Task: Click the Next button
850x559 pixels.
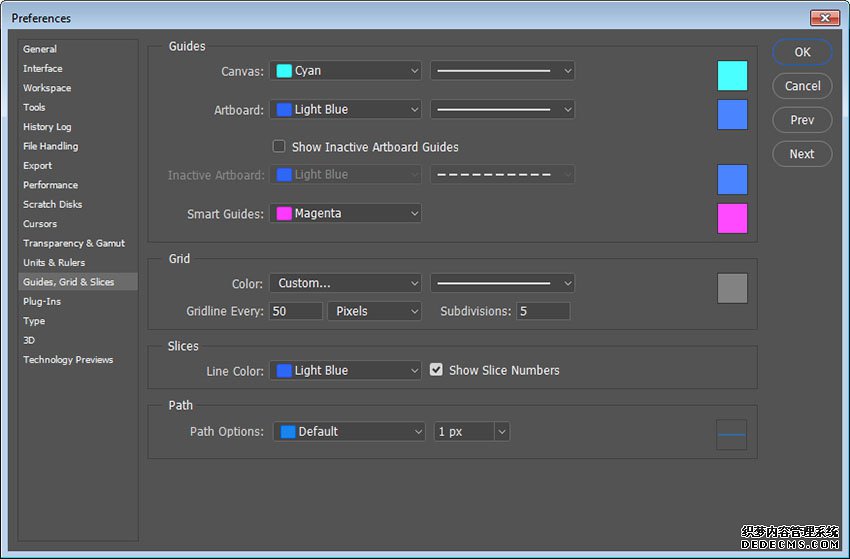Action: [802, 154]
